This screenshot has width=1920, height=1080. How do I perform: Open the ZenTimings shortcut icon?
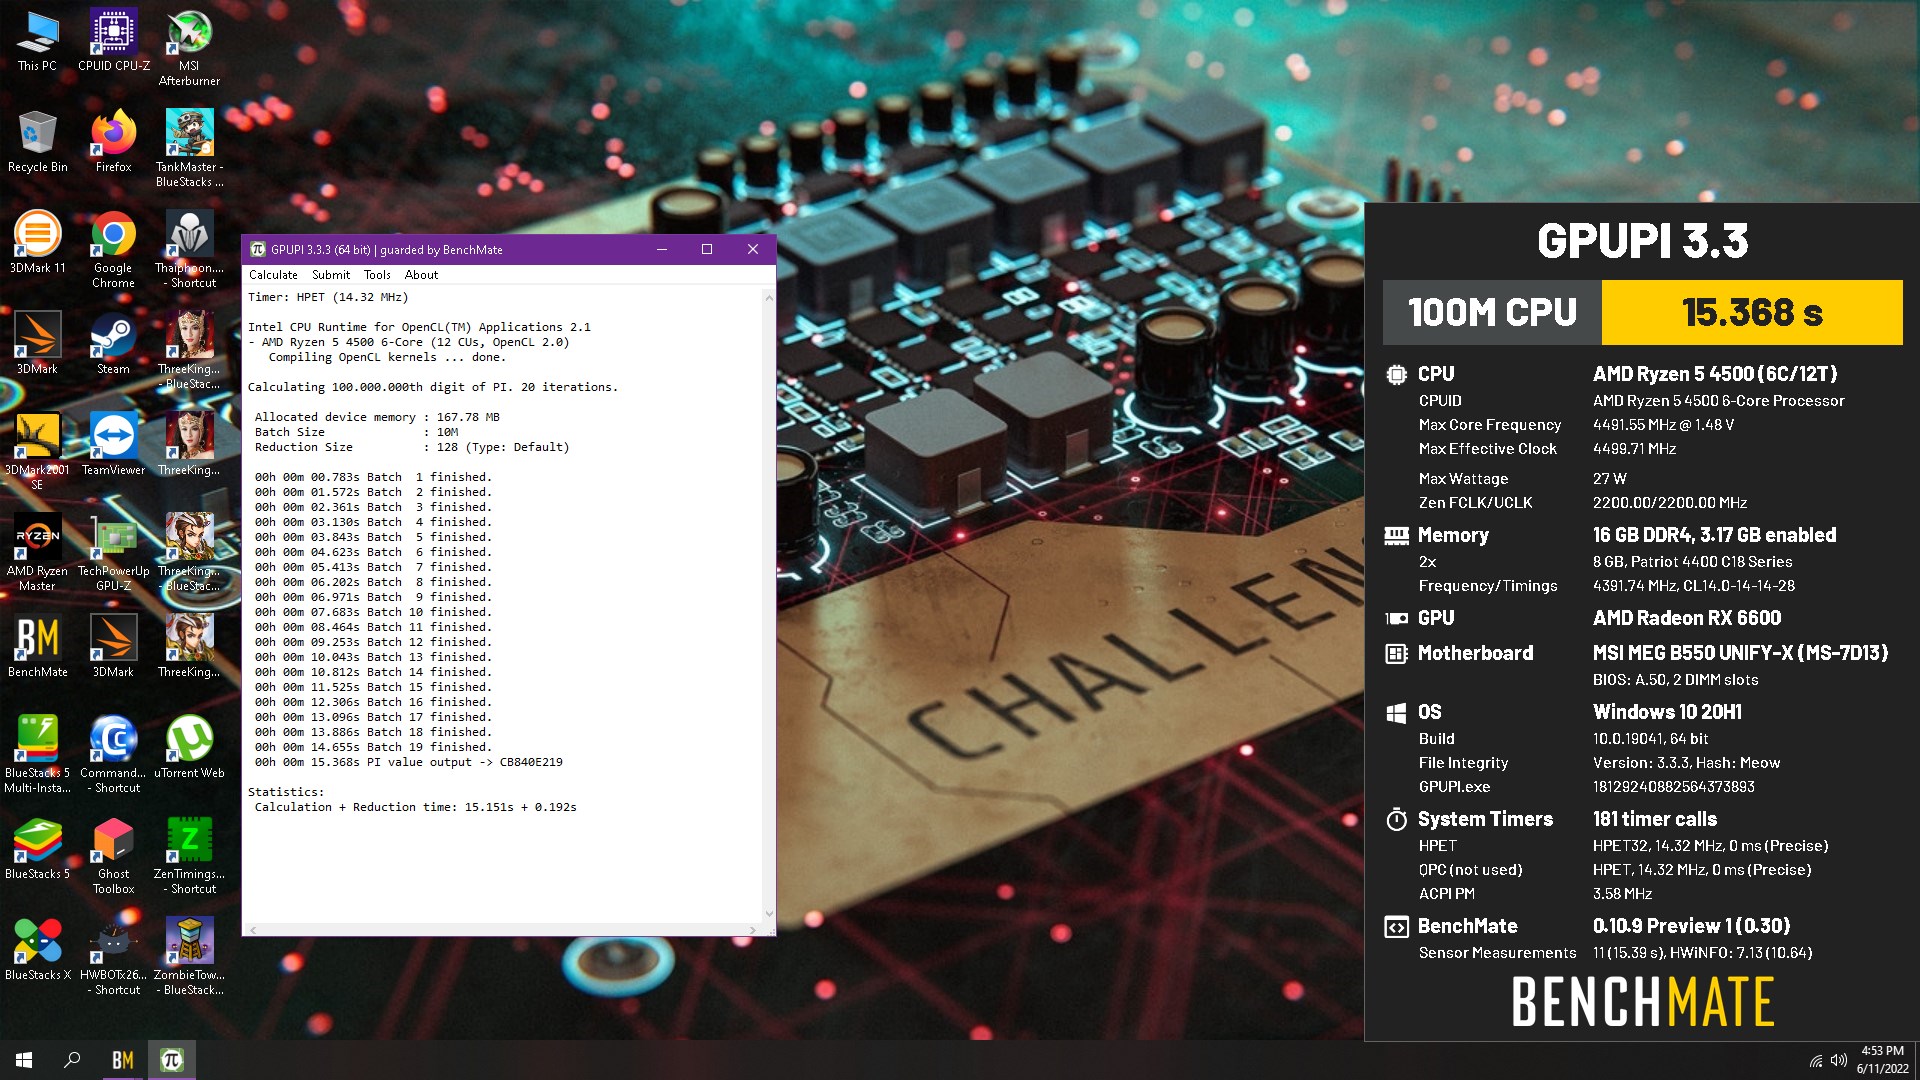coord(189,855)
